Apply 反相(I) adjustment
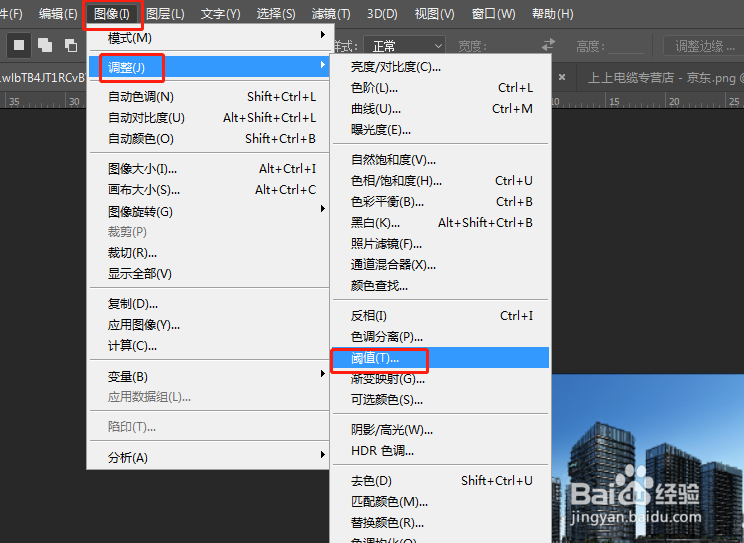 440,316
